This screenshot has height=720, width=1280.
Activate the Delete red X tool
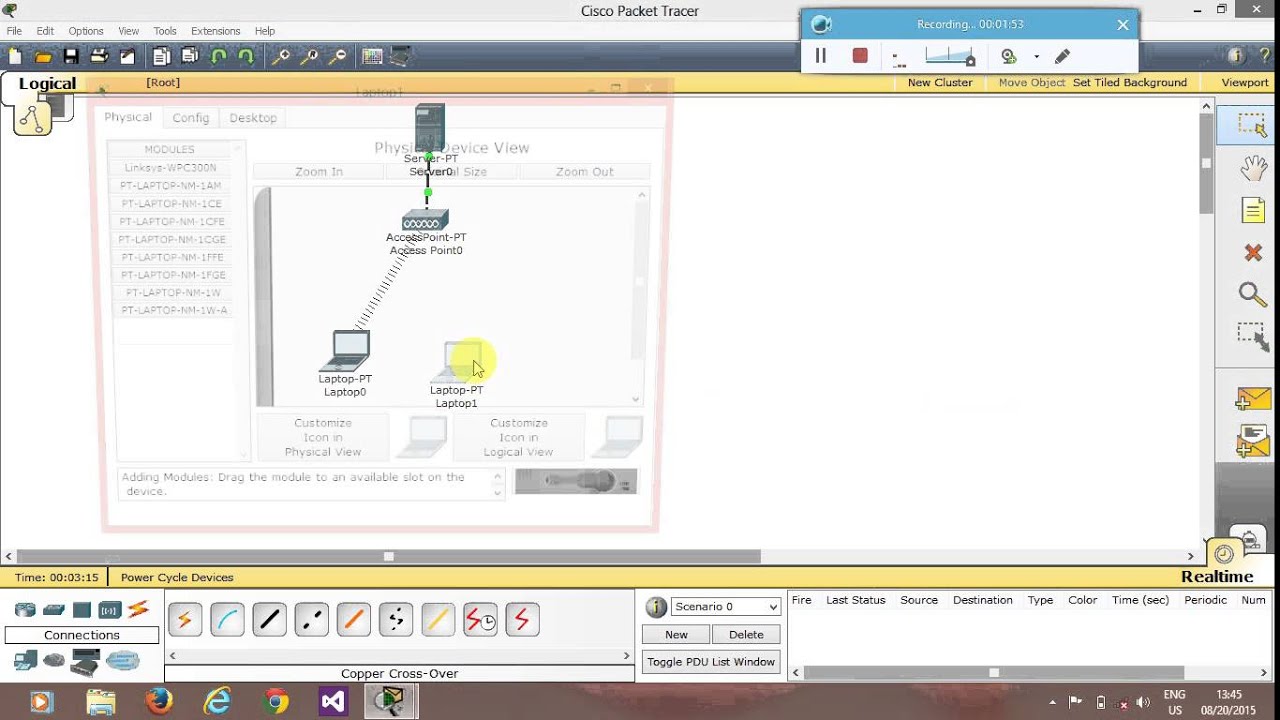1252,253
